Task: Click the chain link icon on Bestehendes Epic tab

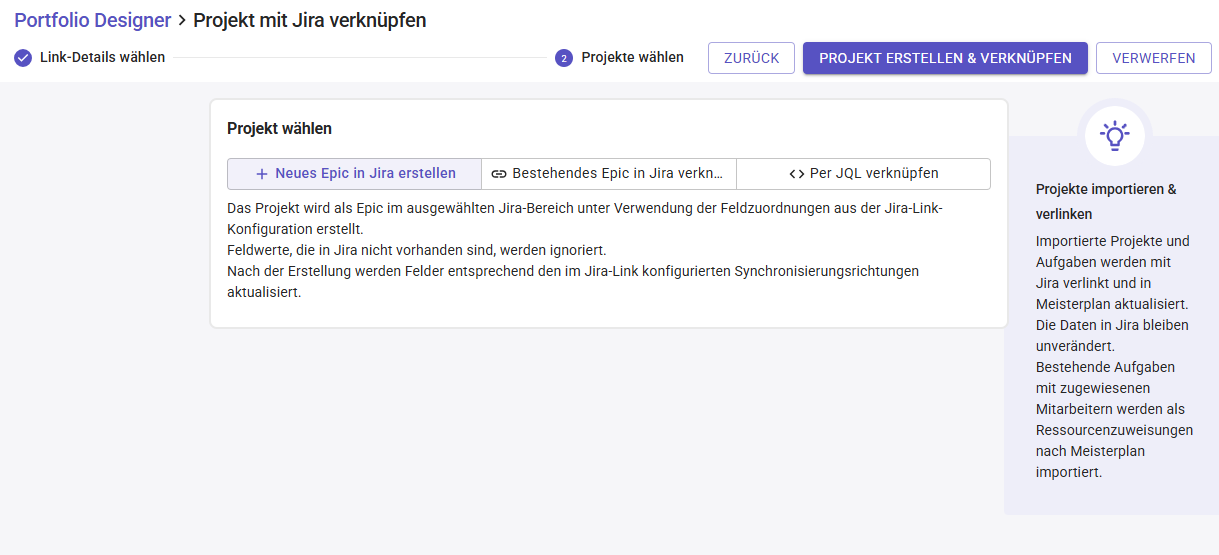Action: click(499, 173)
